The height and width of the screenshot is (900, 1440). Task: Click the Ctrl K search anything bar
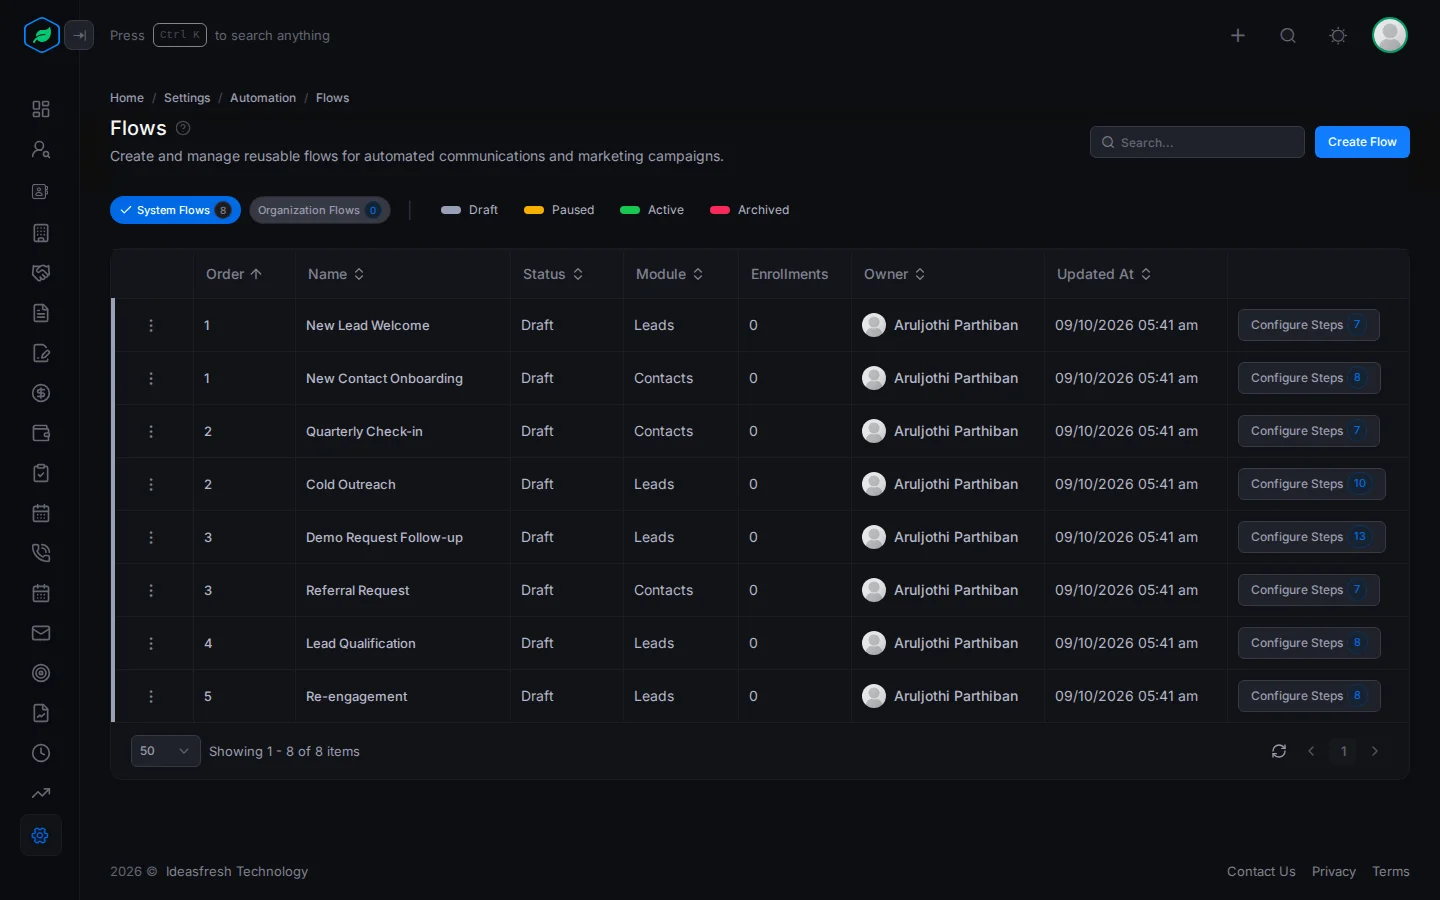pos(220,35)
